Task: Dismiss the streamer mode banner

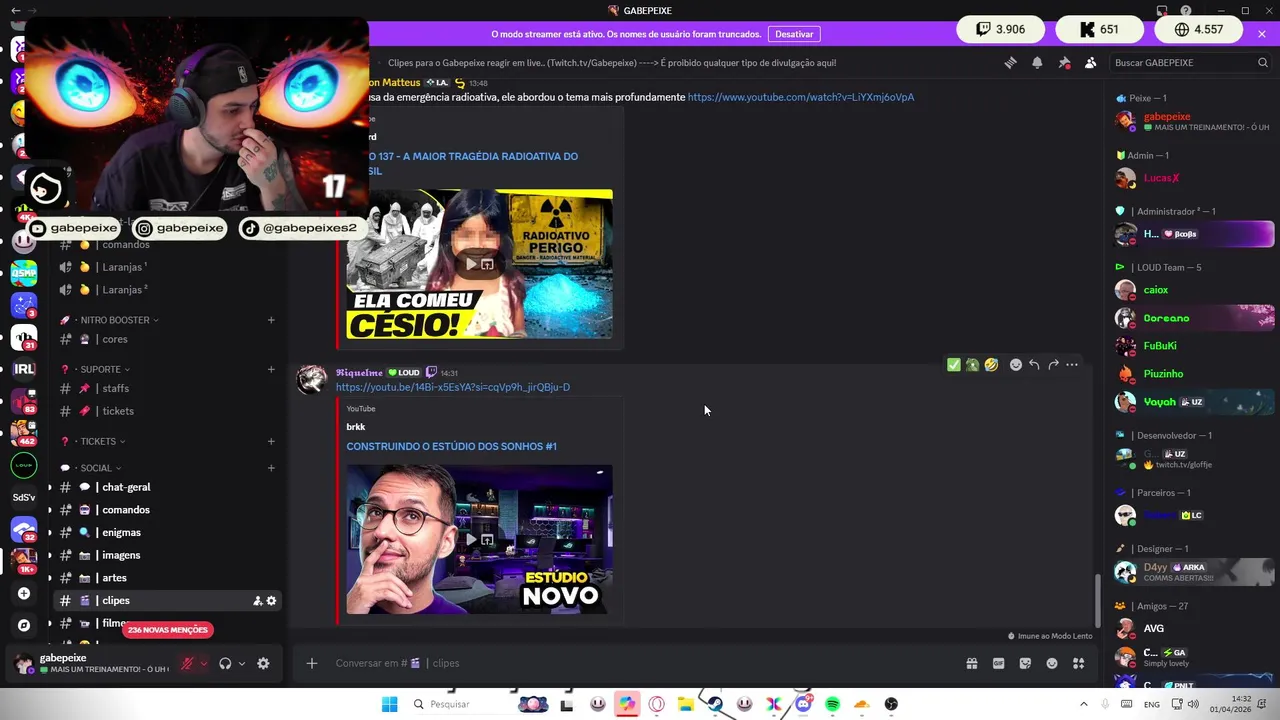Action: coord(1262,34)
